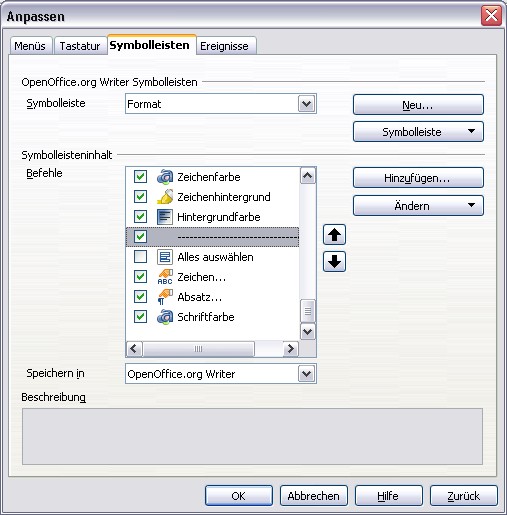507x515 pixels.
Task: Confirm with the OK button
Action: coord(239,496)
